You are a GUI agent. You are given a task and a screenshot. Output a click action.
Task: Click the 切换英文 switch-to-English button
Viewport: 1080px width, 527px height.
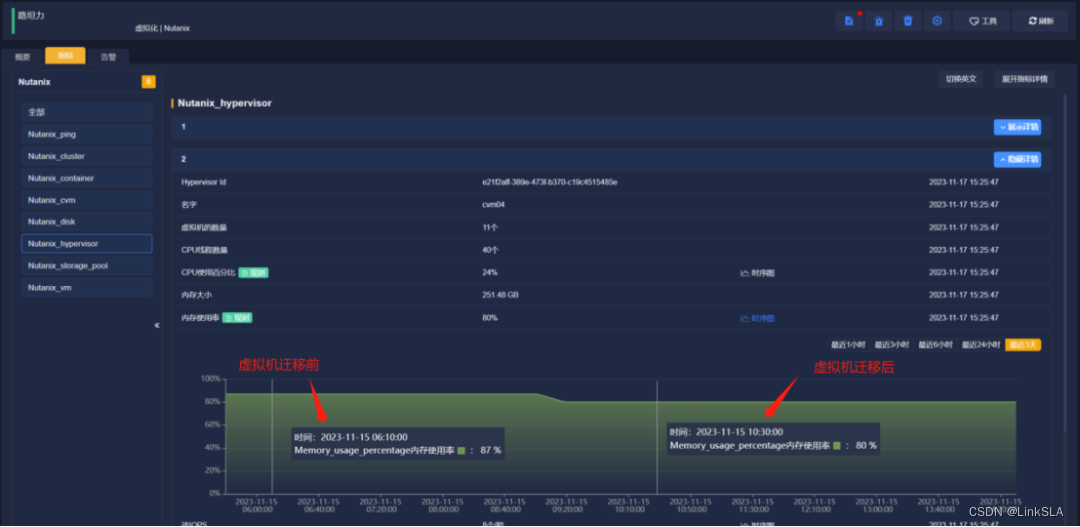pos(961,79)
